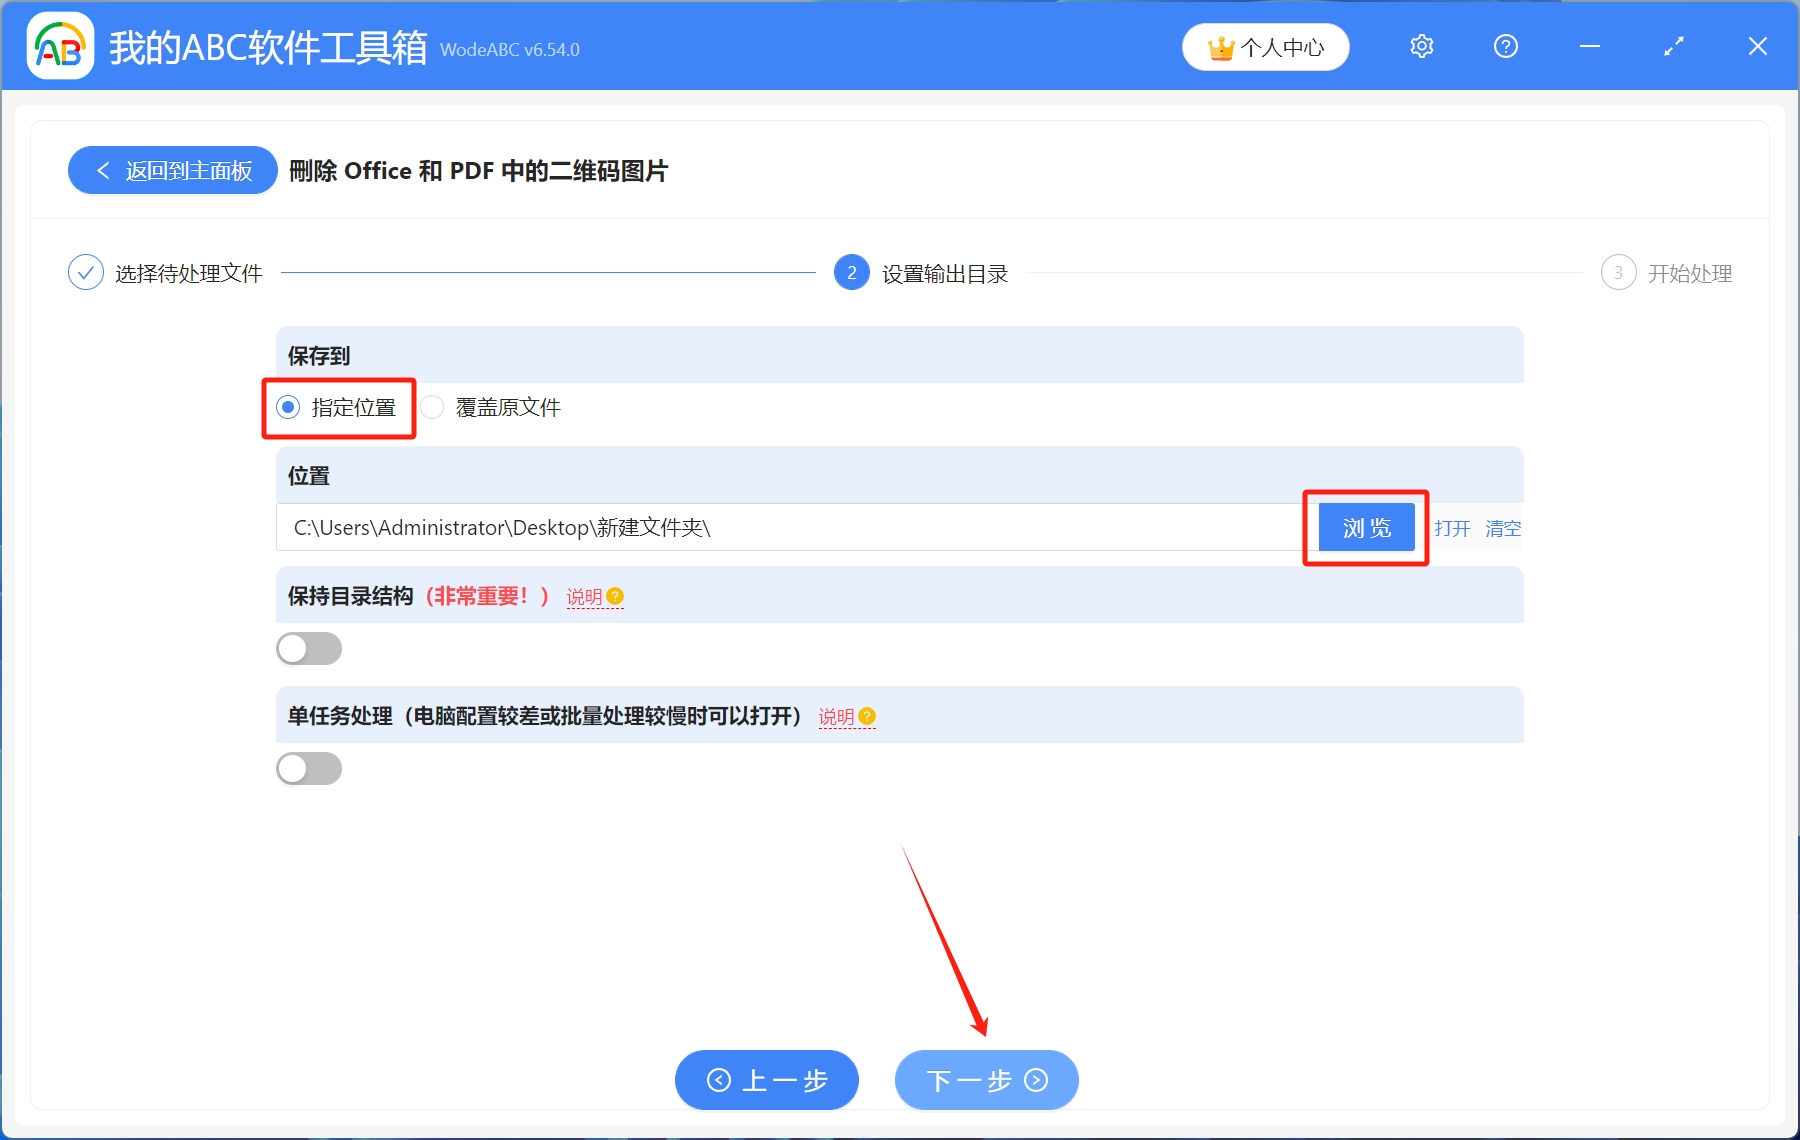Select the 覆盖原文件 radio option

point(432,407)
